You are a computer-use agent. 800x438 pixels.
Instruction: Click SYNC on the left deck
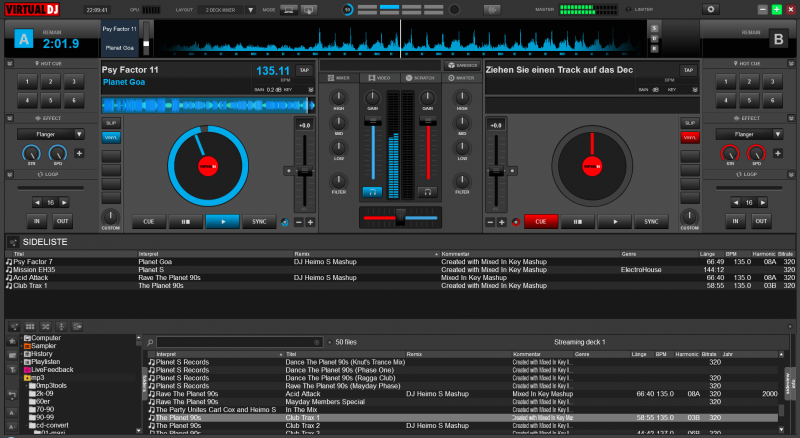(x=259, y=221)
